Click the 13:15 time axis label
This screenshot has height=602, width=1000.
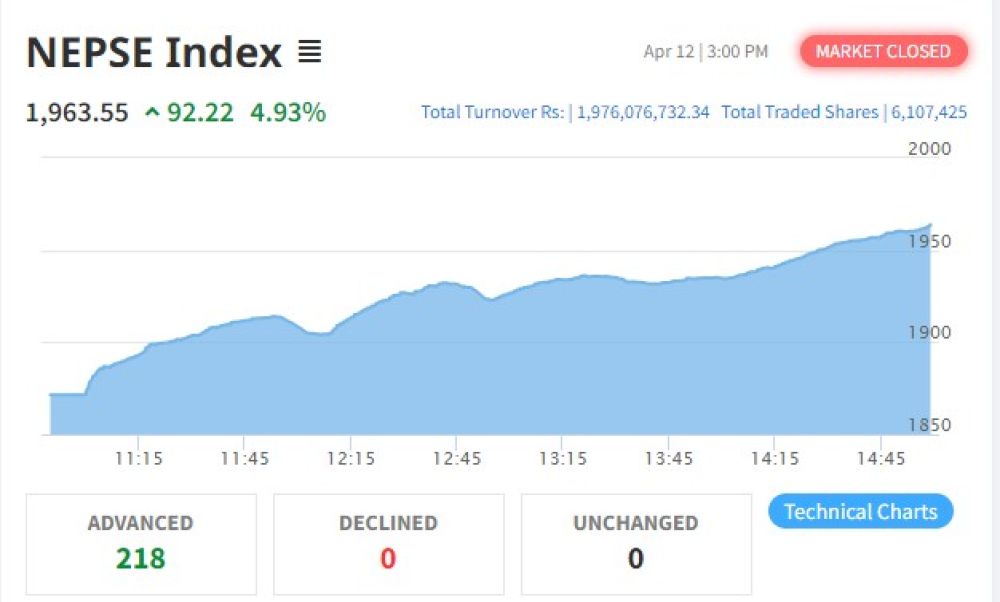(563, 458)
